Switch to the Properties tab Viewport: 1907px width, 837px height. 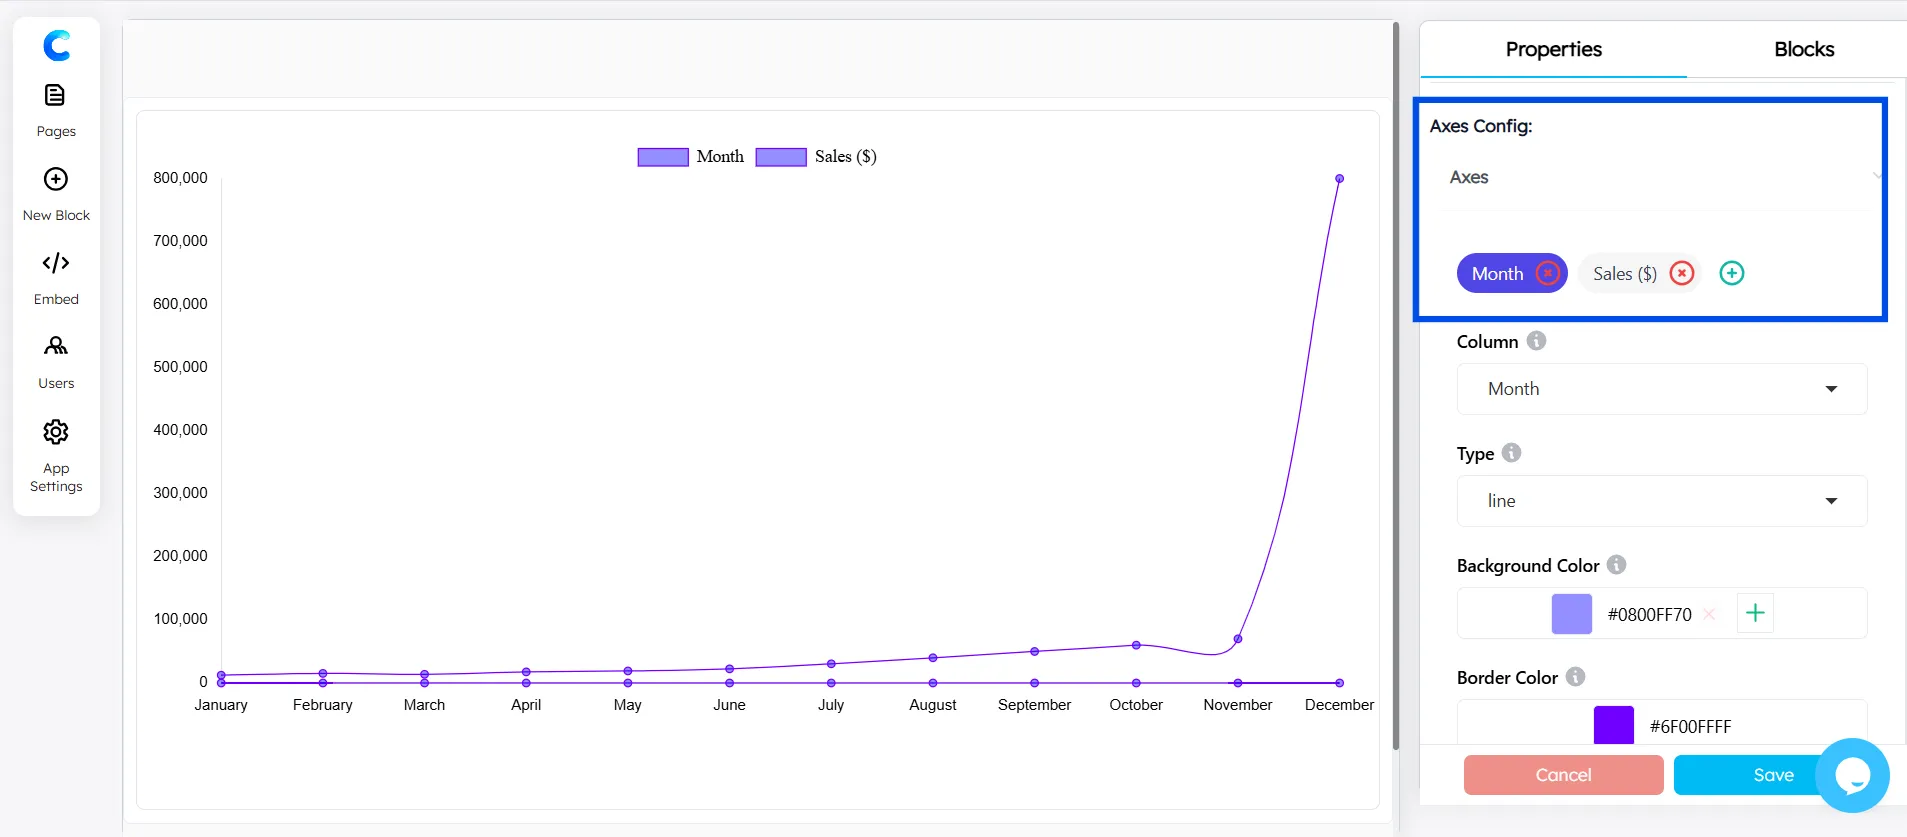1553,49
